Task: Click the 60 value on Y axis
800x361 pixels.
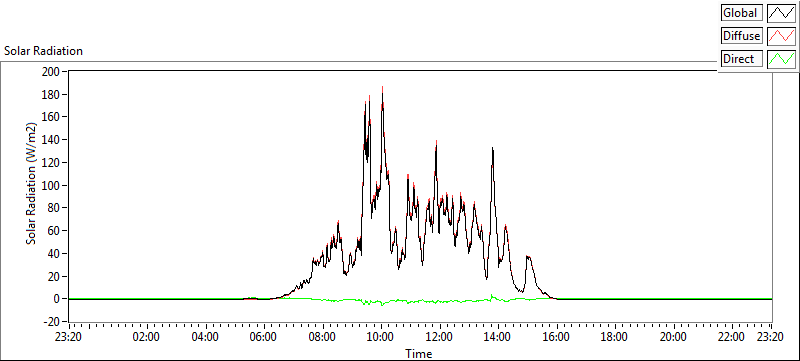Action: click(55, 230)
